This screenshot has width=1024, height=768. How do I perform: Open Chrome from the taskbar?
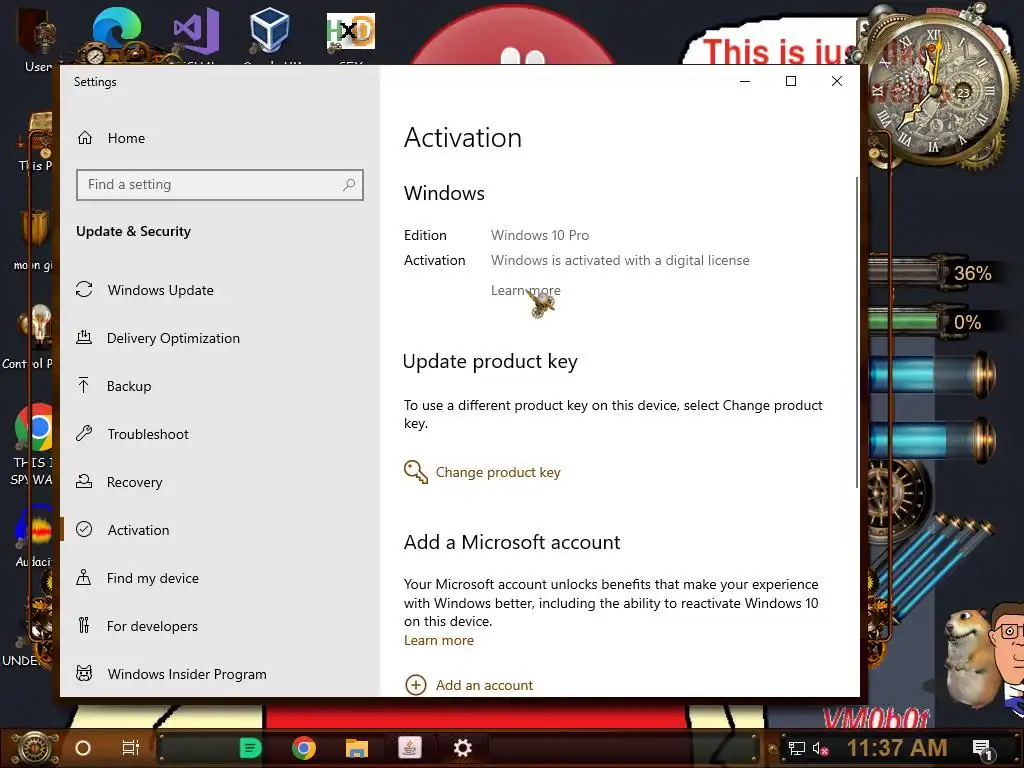[304, 748]
